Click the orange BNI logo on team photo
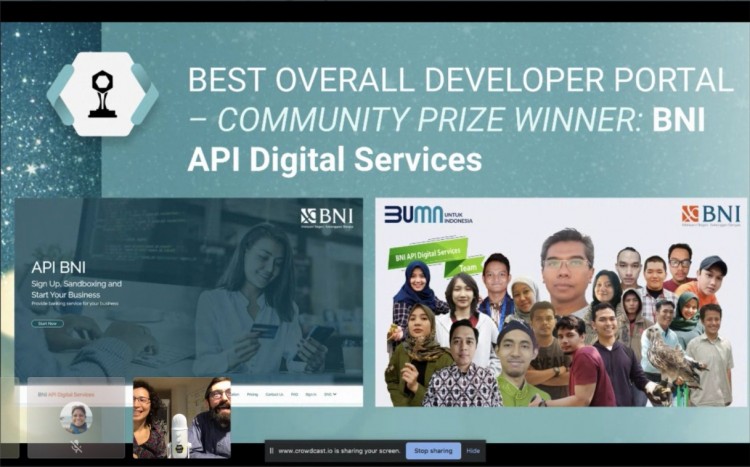This screenshot has height=467, width=750. (x=711, y=215)
